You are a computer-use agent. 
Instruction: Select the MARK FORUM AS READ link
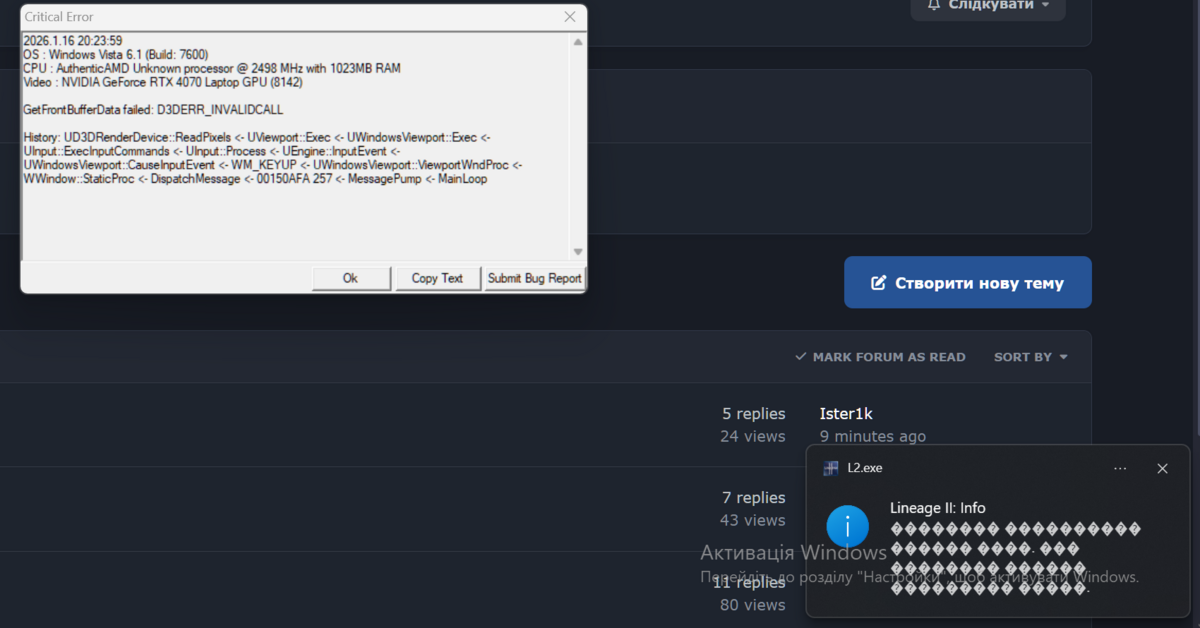[888, 357]
